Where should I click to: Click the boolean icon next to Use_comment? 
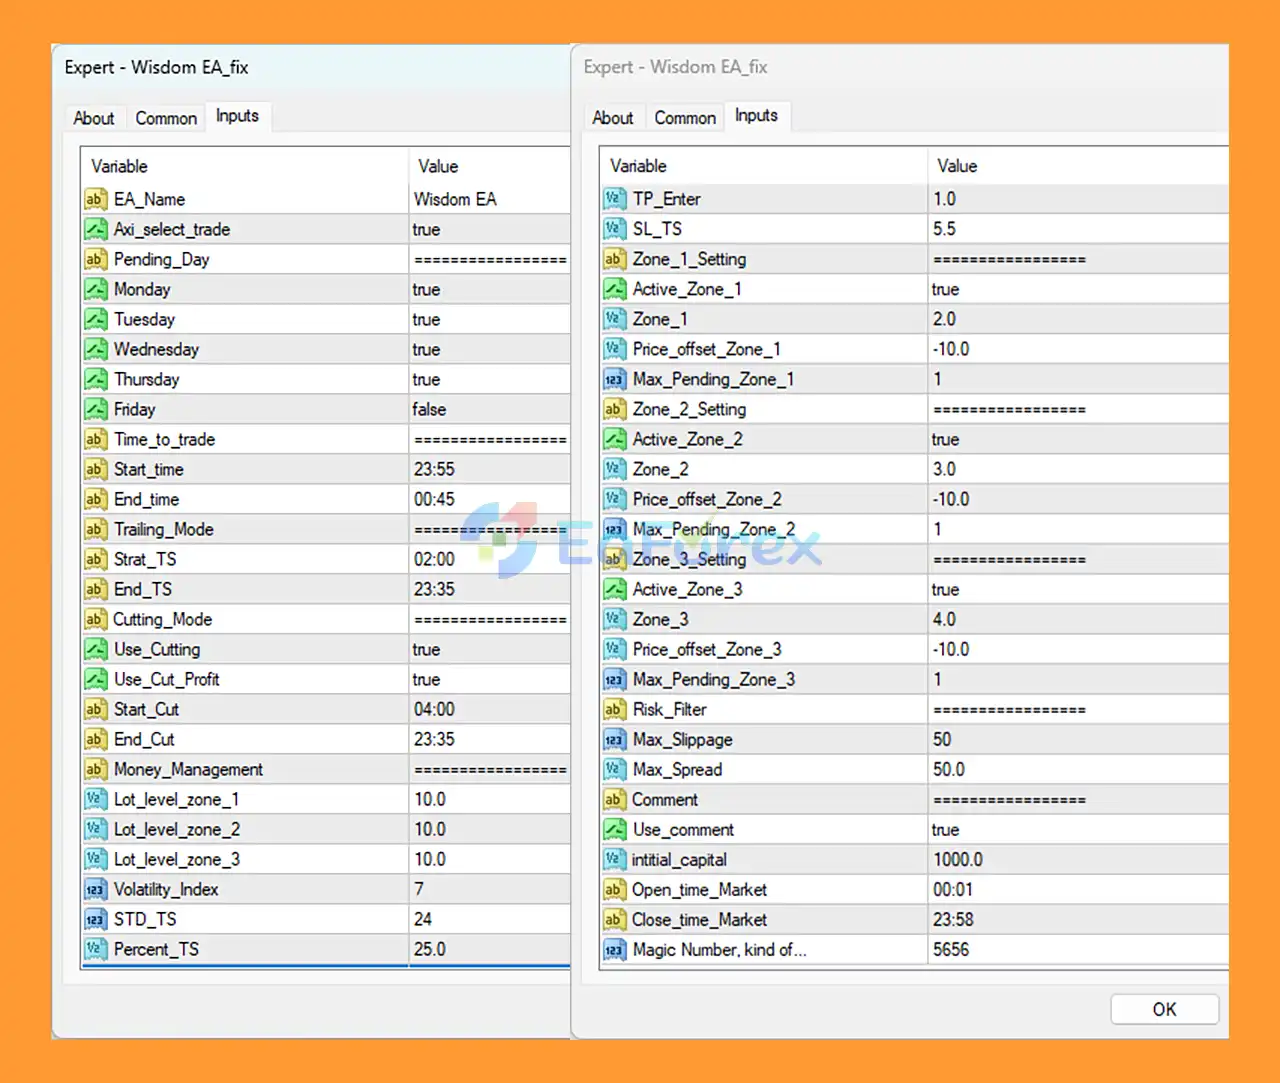pos(614,829)
